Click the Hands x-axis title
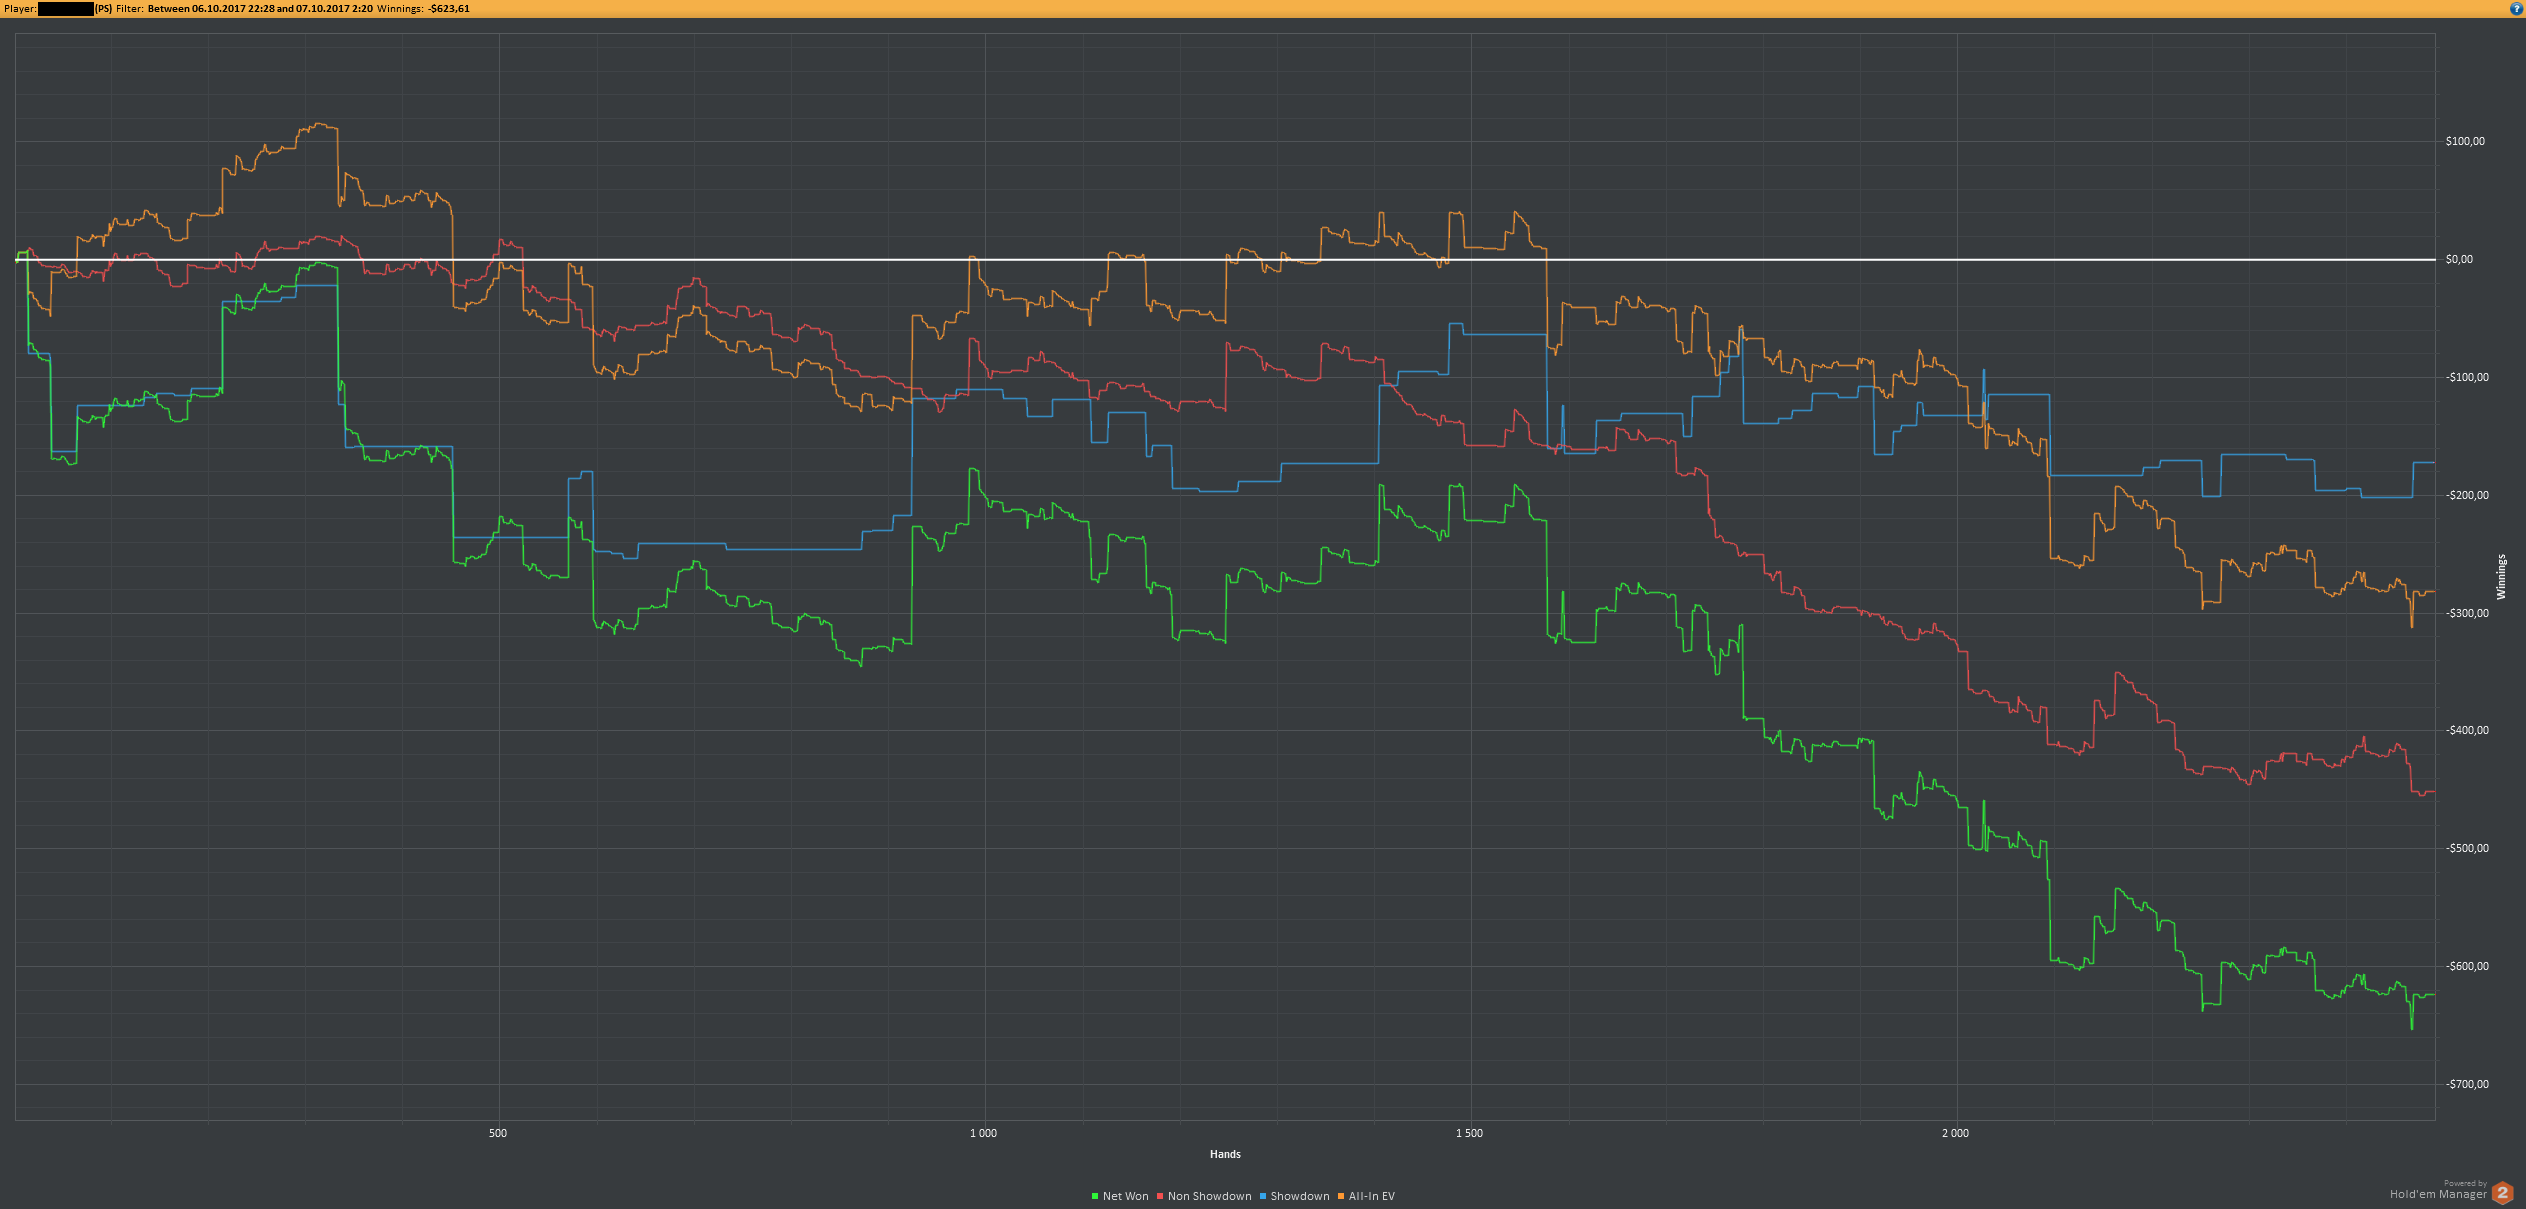 tap(1225, 1154)
